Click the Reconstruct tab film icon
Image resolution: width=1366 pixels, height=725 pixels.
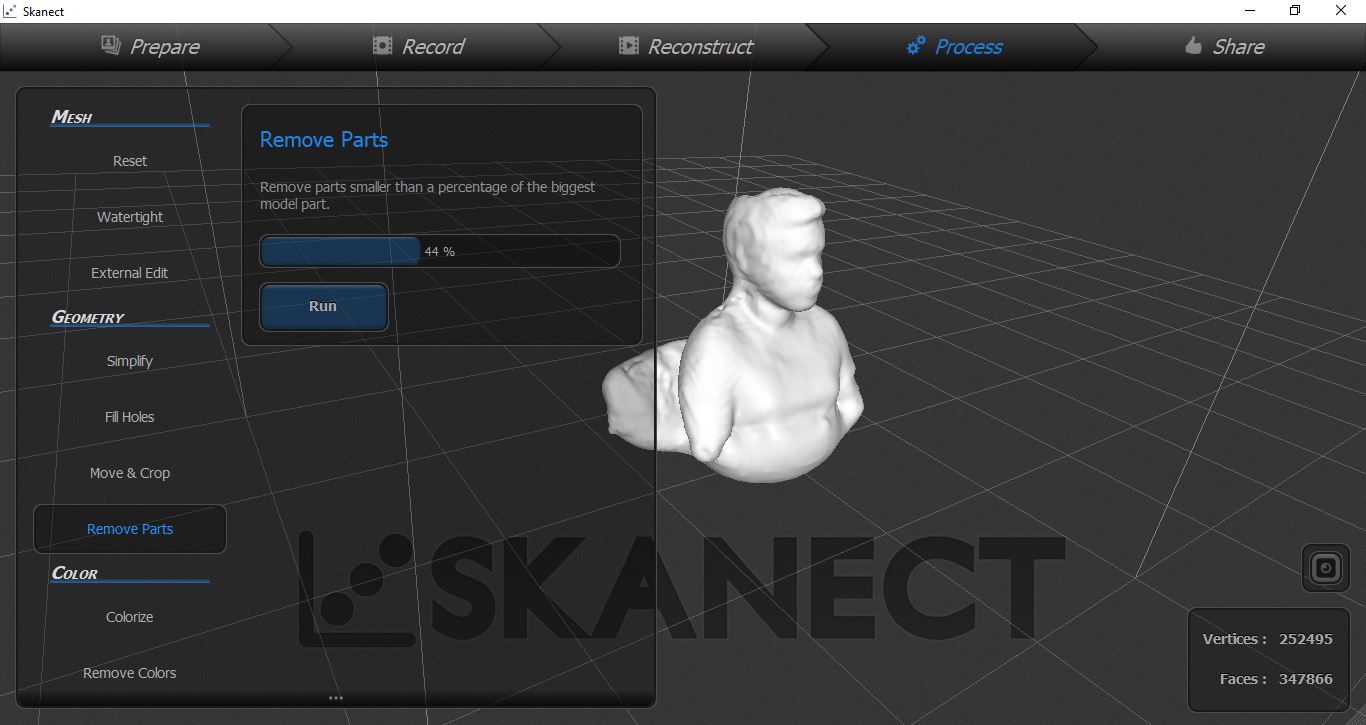point(628,45)
